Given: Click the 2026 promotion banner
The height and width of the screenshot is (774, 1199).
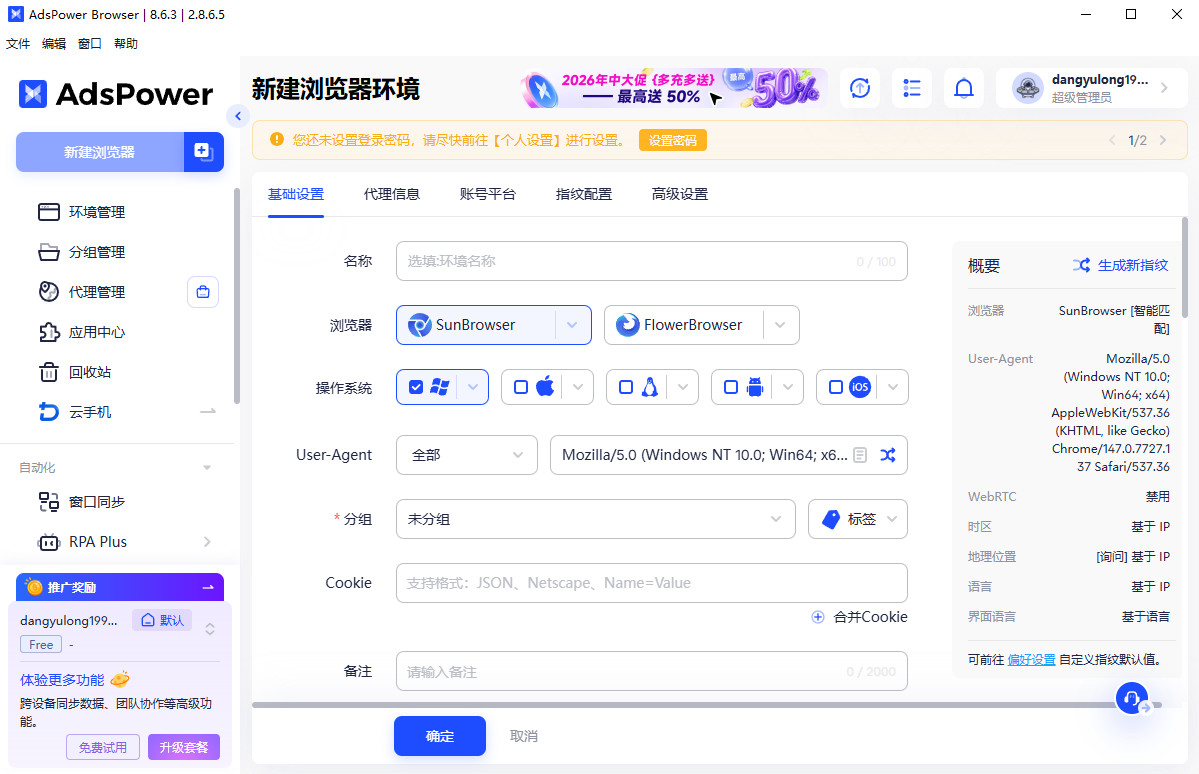Looking at the screenshot, I should point(674,88).
